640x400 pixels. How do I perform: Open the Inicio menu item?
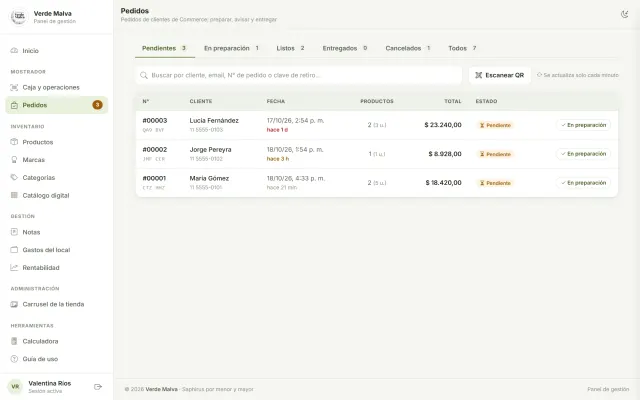[57, 51]
